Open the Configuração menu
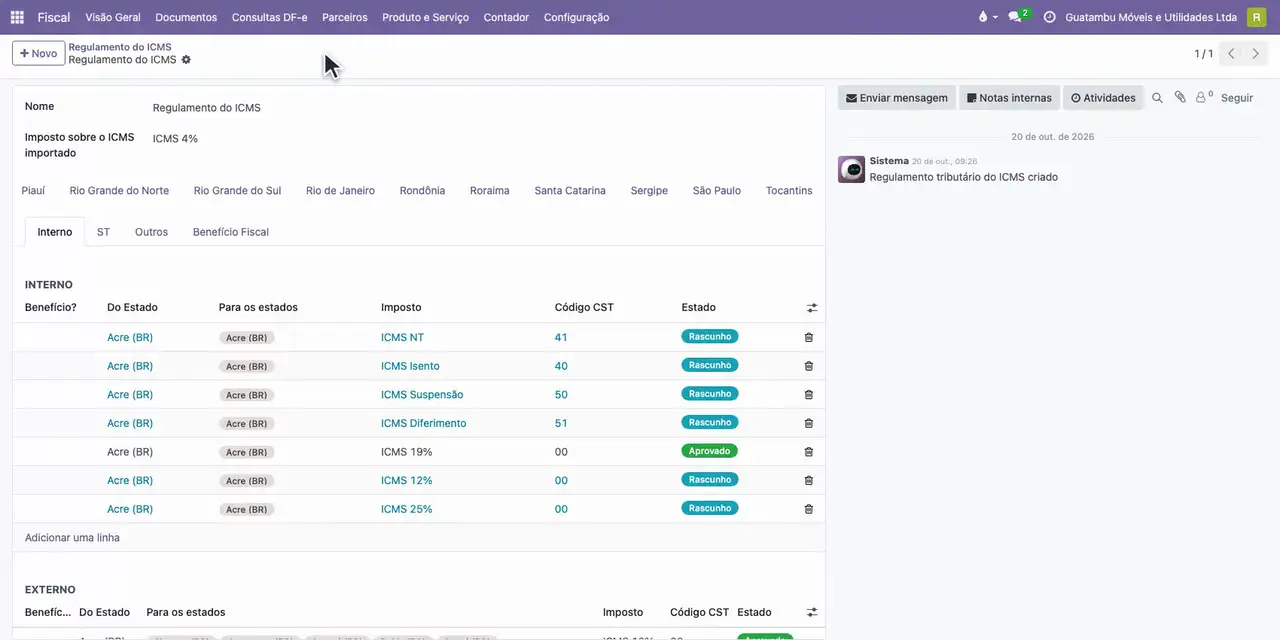Screen dimensions: 1280x640 pos(576,17)
